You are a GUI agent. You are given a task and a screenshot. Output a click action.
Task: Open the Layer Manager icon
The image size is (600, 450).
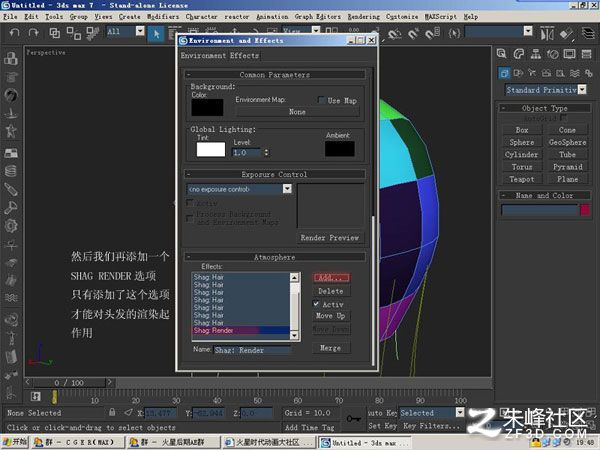(589, 33)
